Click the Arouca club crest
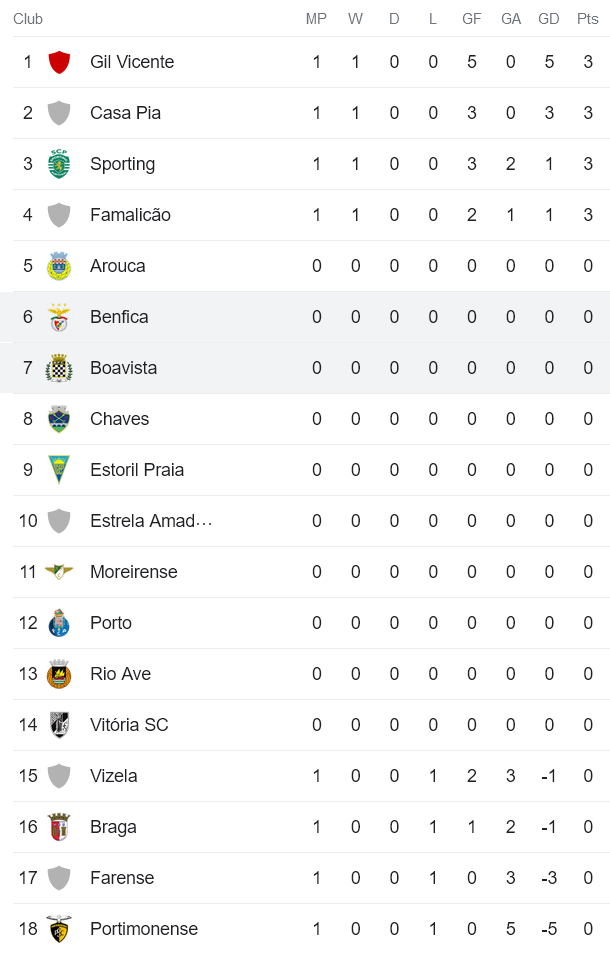The image size is (610, 956). 59,265
